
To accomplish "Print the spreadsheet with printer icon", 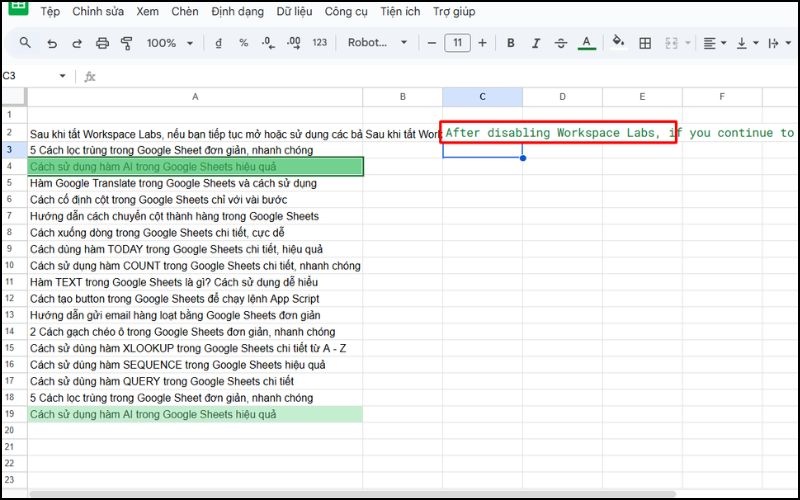I will [102, 43].
